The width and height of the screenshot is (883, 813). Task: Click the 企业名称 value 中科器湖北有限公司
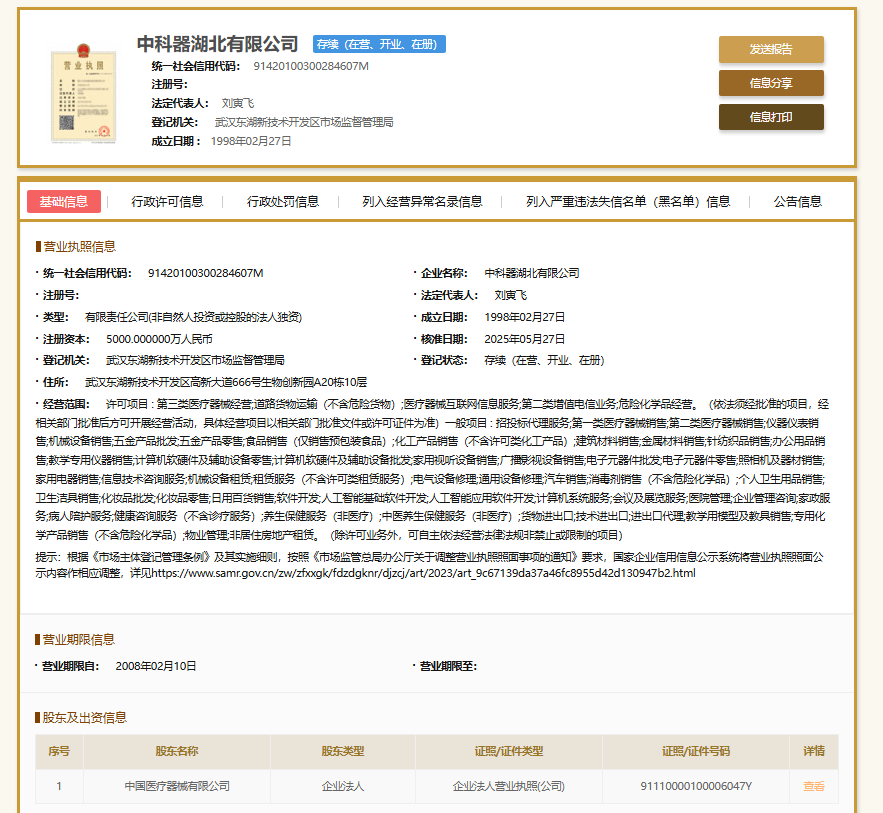click(x=532, y=273)
